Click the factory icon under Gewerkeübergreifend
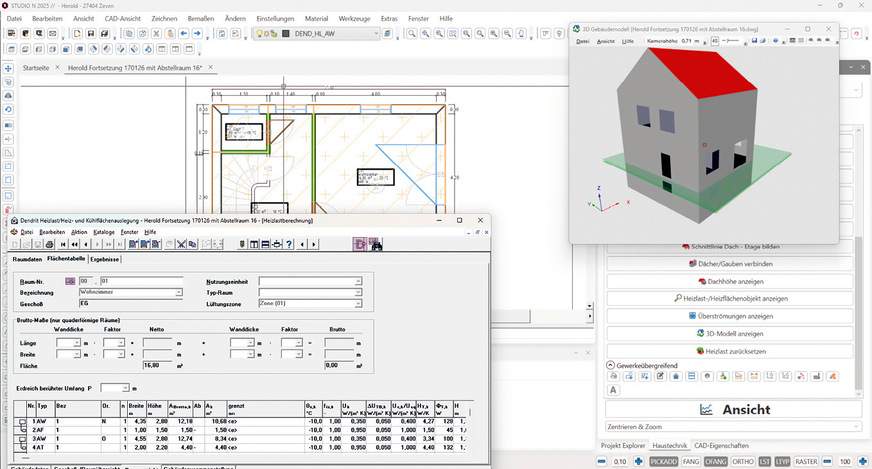The height and width of the screenshot is (469, 872). pyautogui.click(x=816, y=377)
